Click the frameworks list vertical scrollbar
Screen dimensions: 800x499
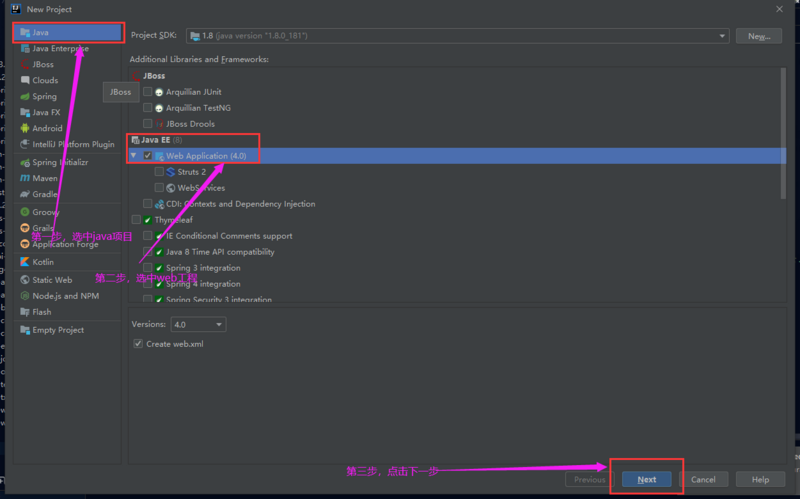click(x=783, y=134)
